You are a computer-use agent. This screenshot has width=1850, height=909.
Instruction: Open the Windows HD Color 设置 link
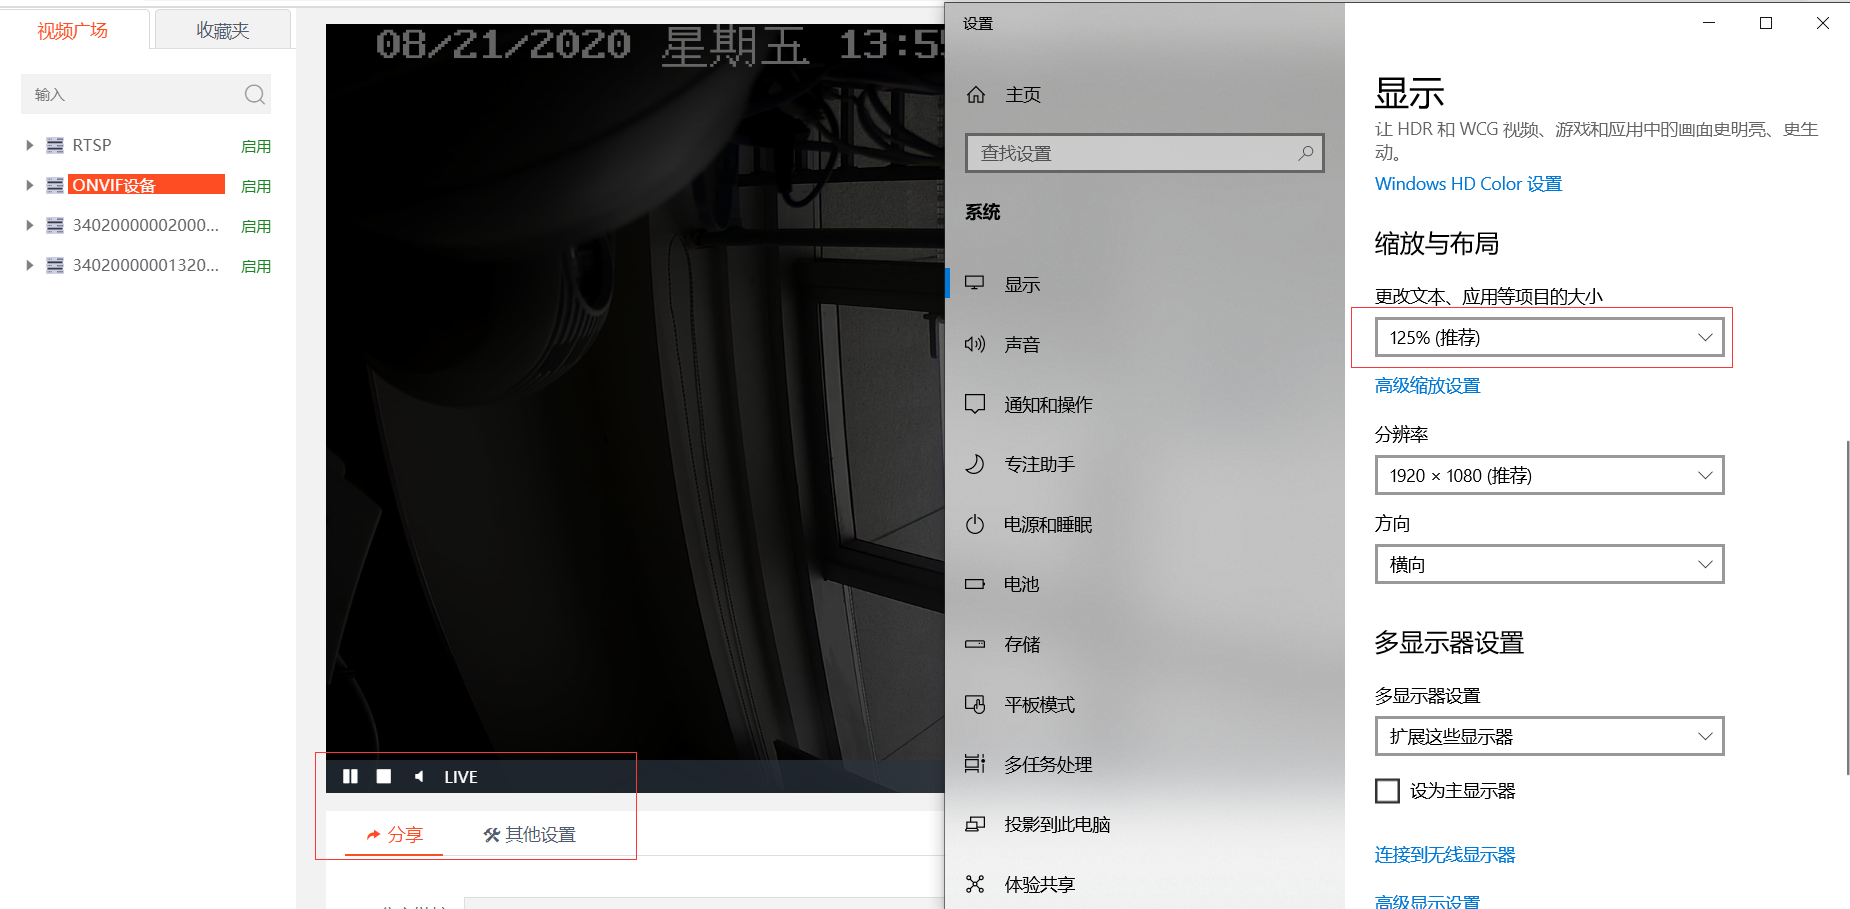point(1468,184)
